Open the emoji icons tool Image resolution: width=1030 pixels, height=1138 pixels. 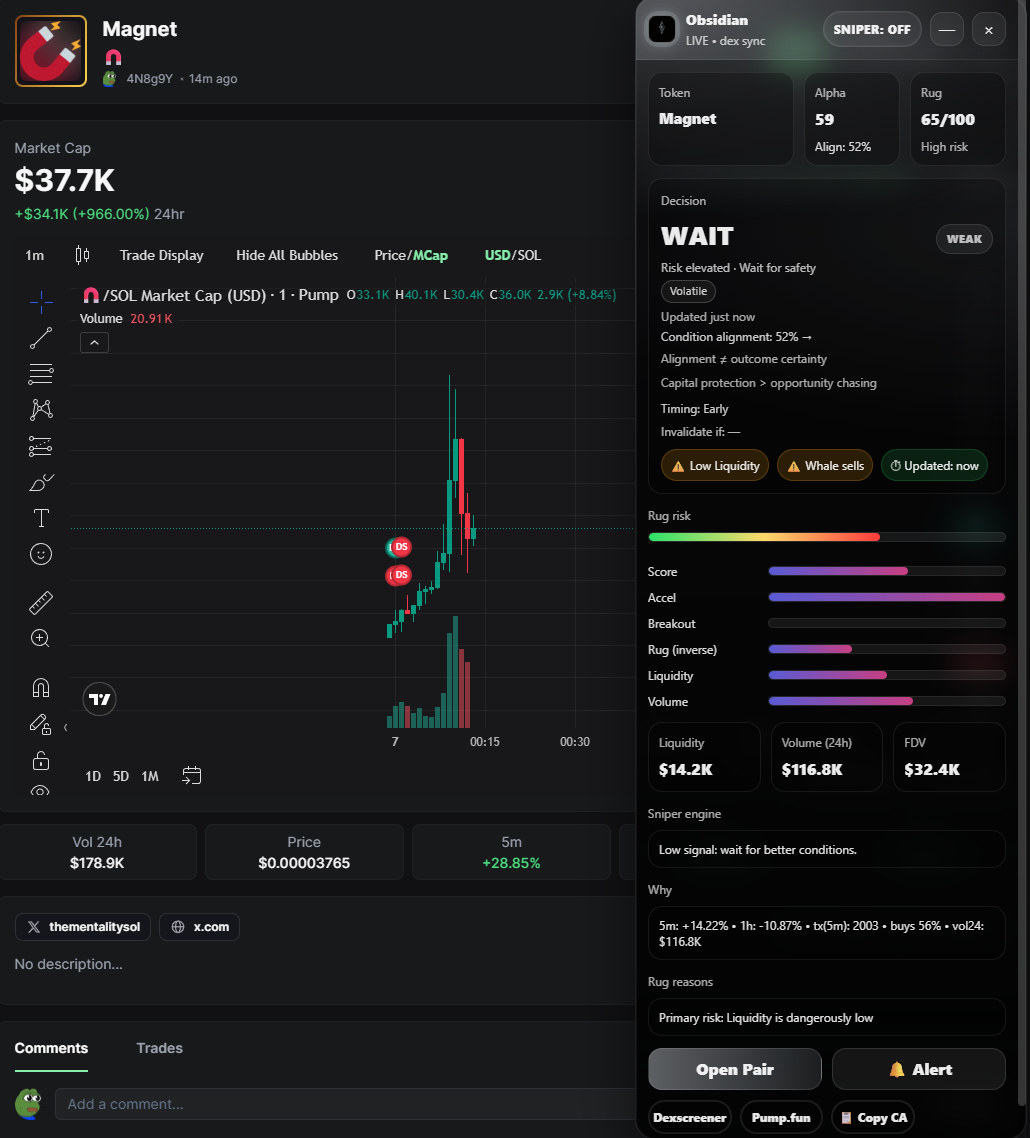pyautogui.click(x=41, y=554)
